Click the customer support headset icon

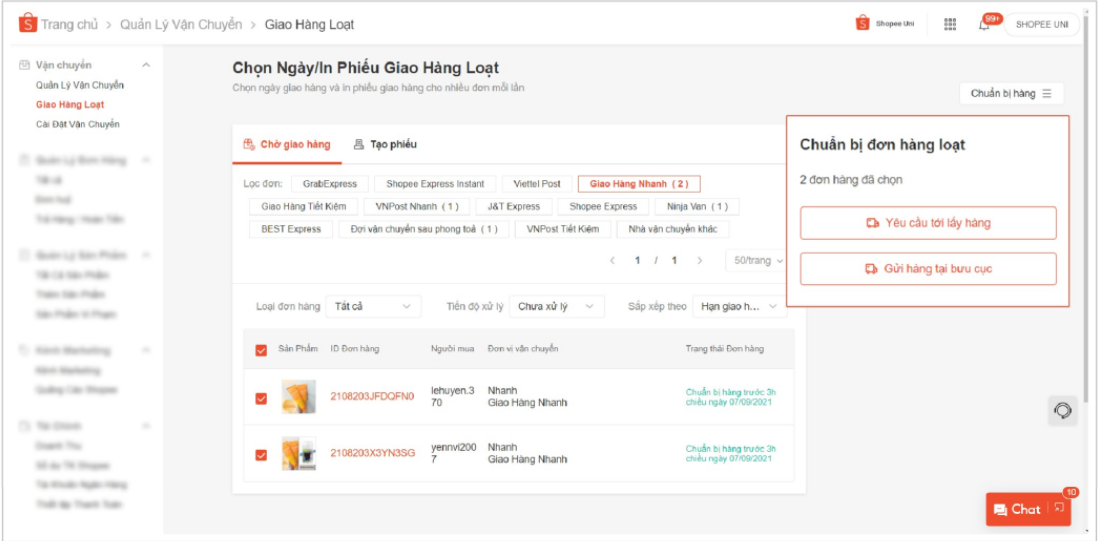coord(1063,411)
